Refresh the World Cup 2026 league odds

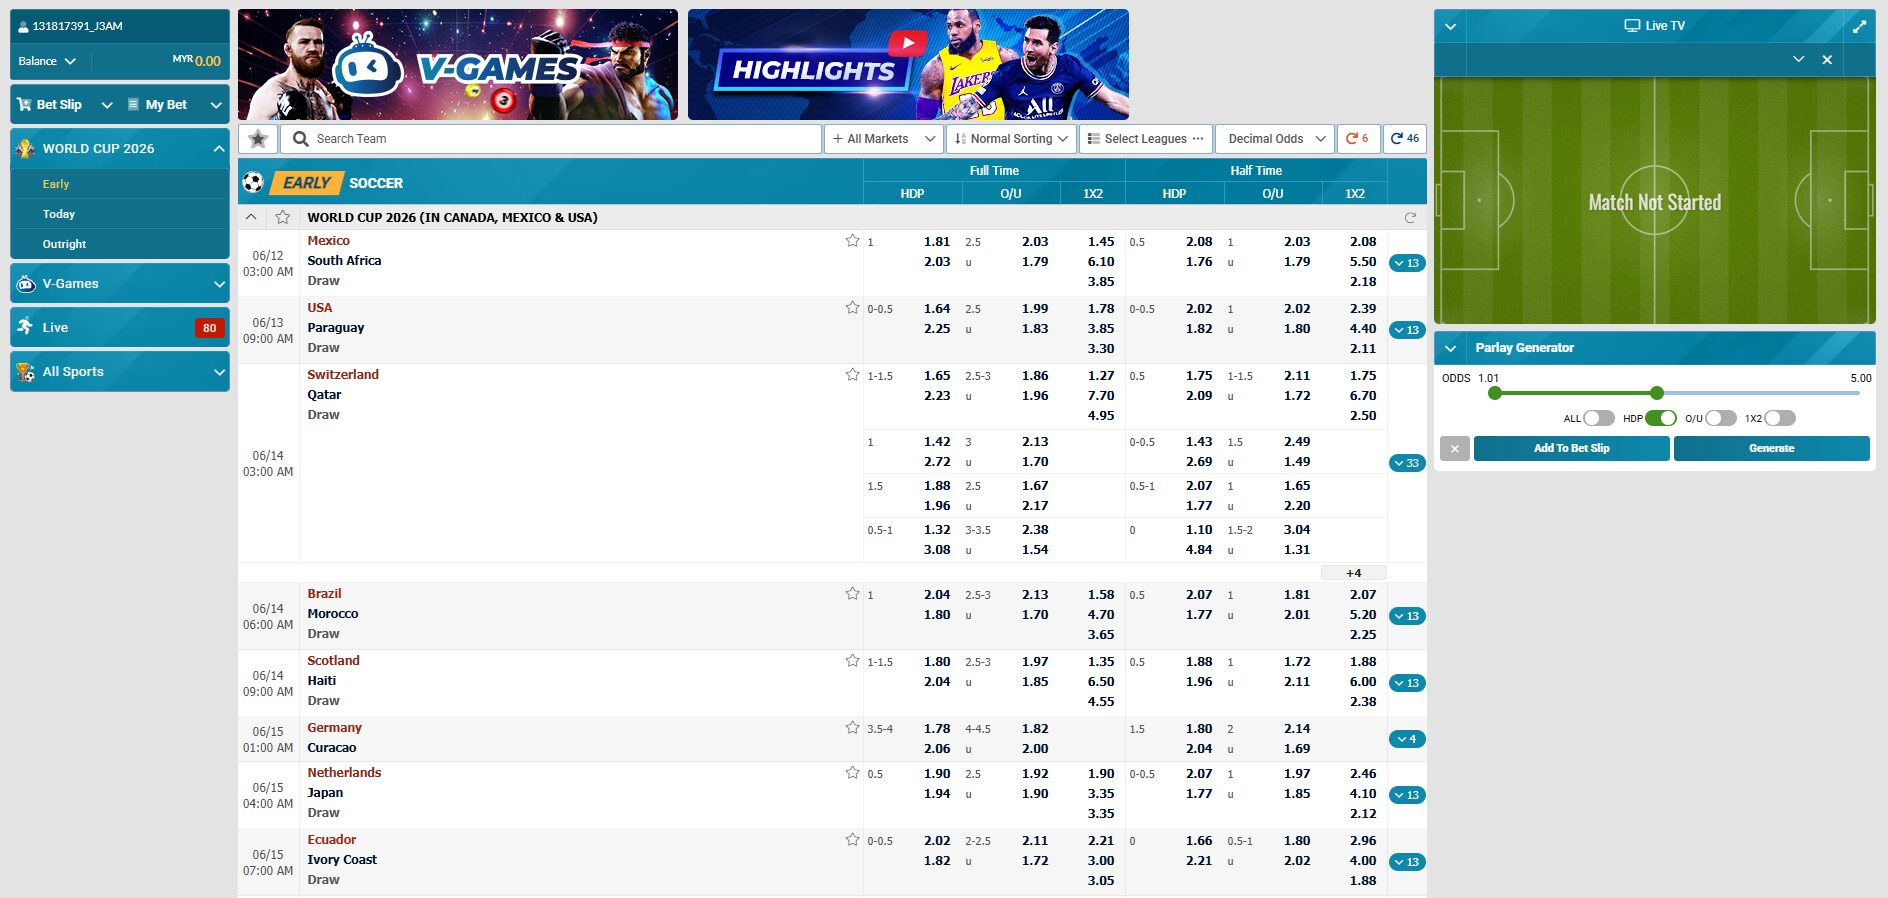tap(1410, 217)
